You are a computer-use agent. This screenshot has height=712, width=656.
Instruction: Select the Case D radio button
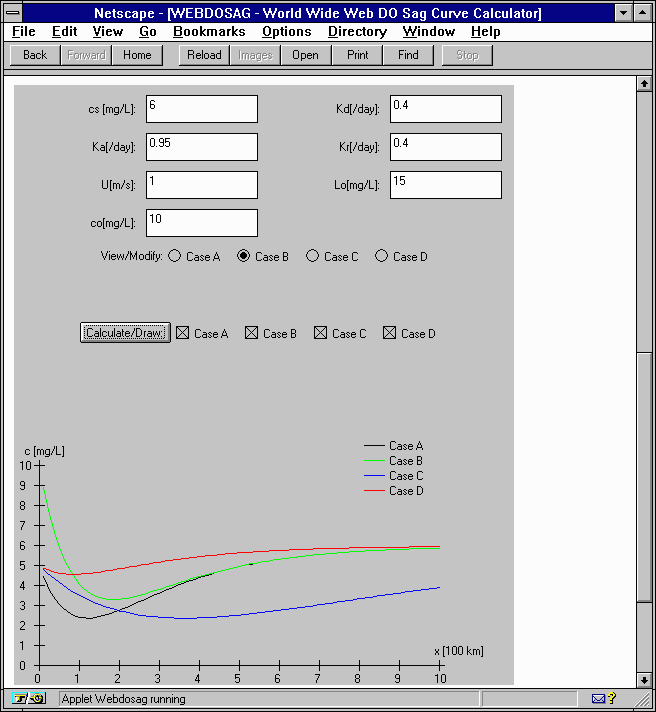(x=381, y=257)
